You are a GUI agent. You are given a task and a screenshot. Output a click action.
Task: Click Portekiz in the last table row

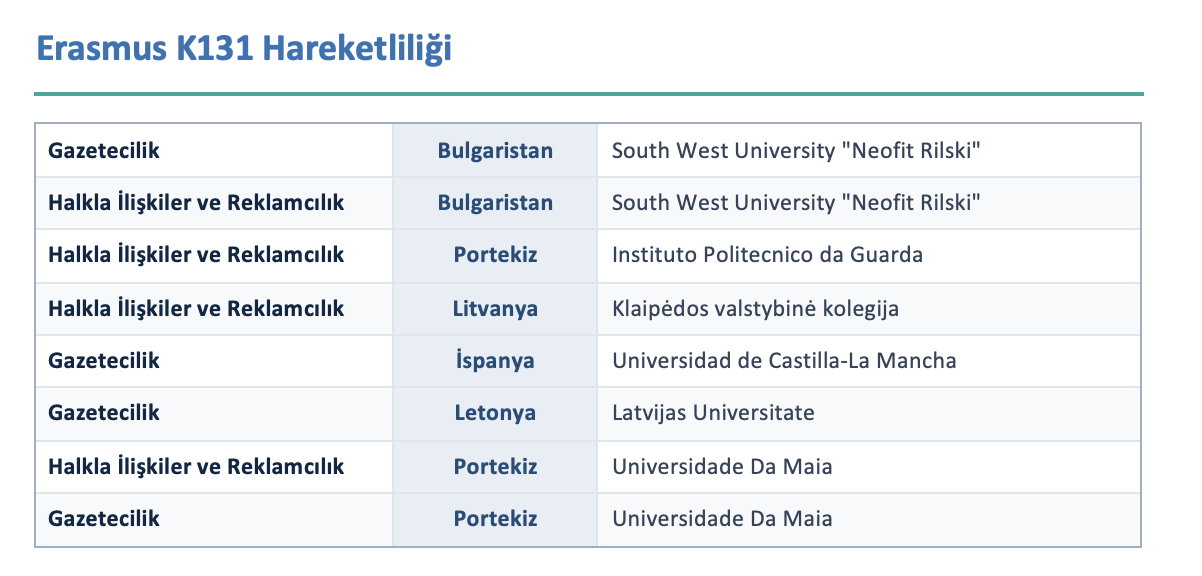pos(495,519)
